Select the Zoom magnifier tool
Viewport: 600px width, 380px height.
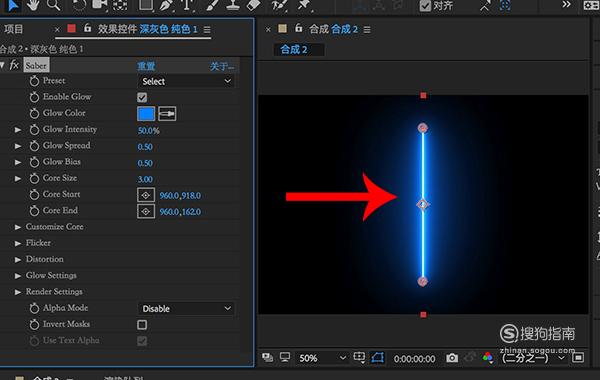54,5
